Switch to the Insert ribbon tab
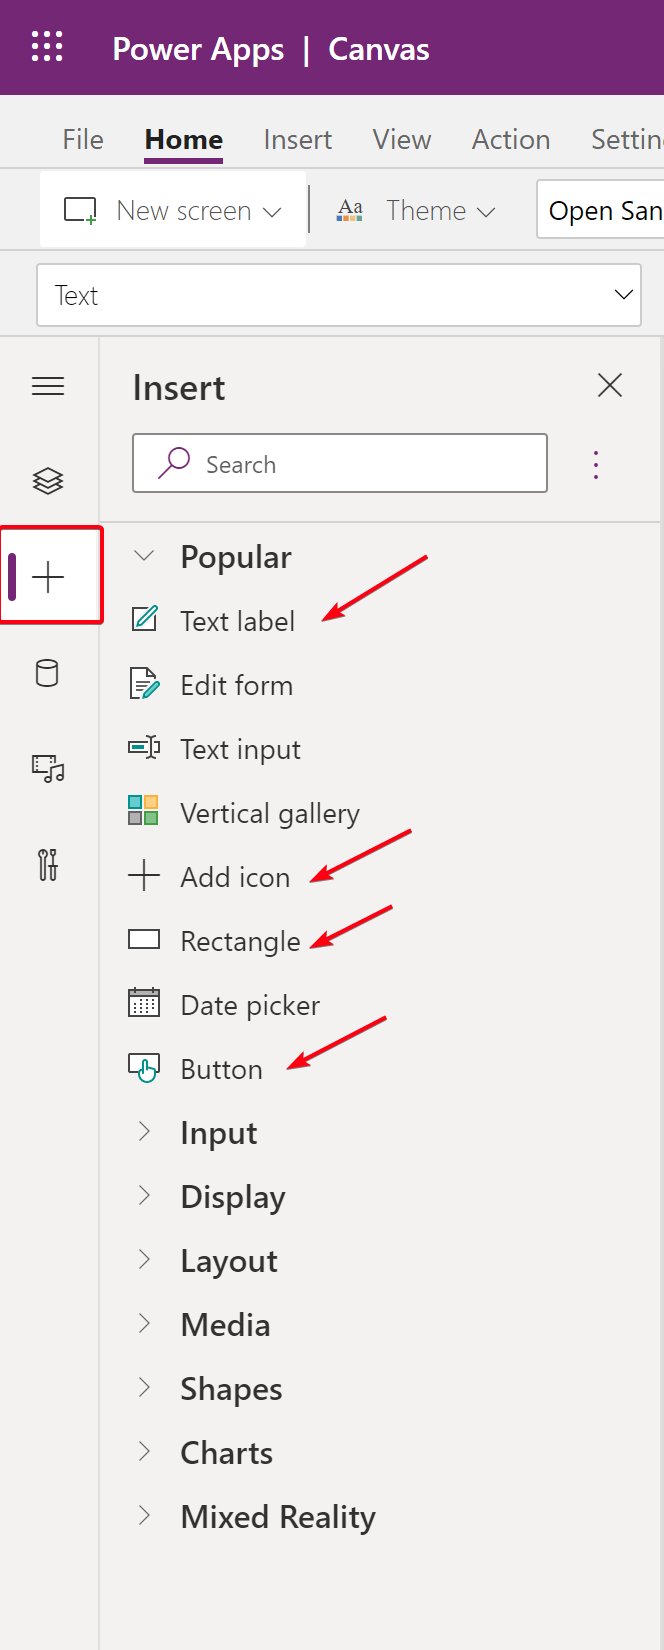The width and height of the screenshot is (664, 1650). tap(298, 139)
